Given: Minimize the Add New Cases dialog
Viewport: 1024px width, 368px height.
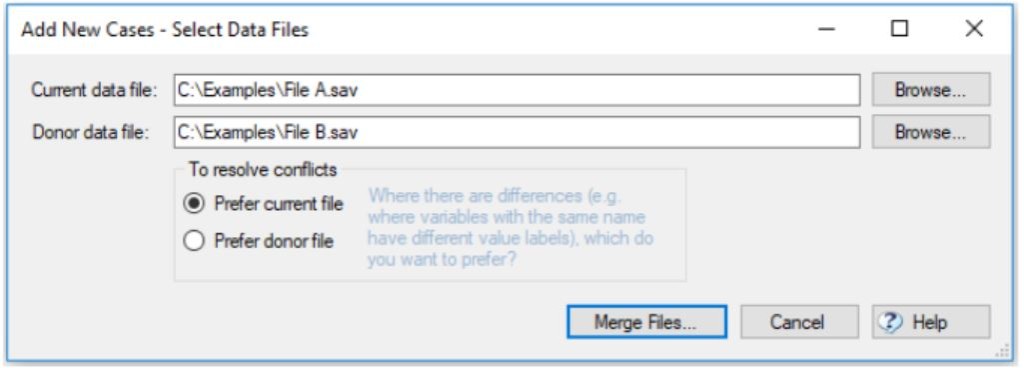Looking at the screenshot, I should coord(827,29).
